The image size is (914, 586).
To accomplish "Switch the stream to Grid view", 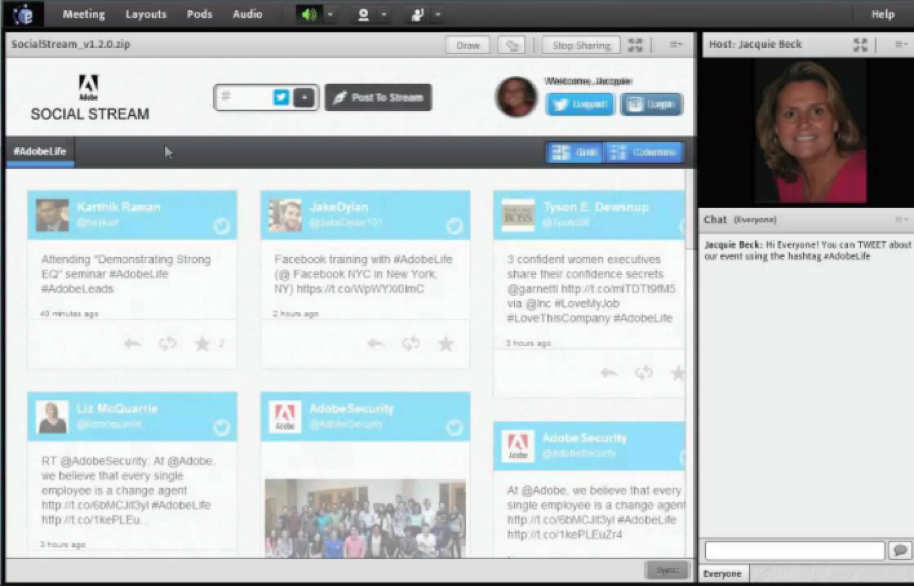I will [578, 151].
